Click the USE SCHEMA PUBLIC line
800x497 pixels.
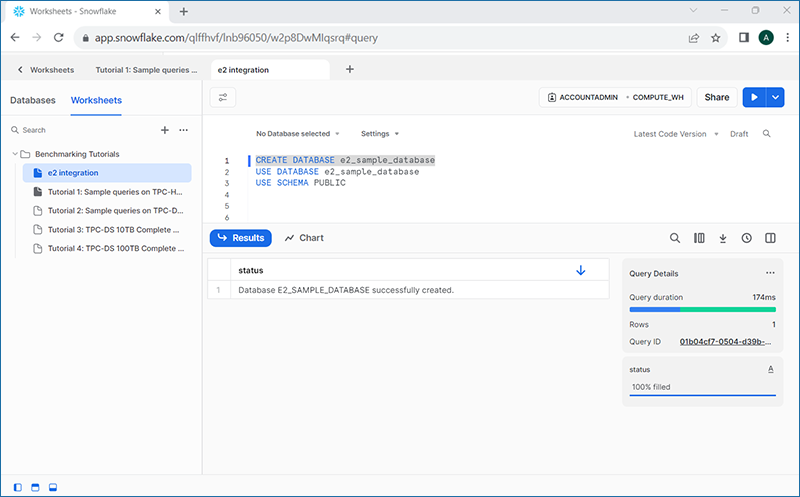pos(301,183)
